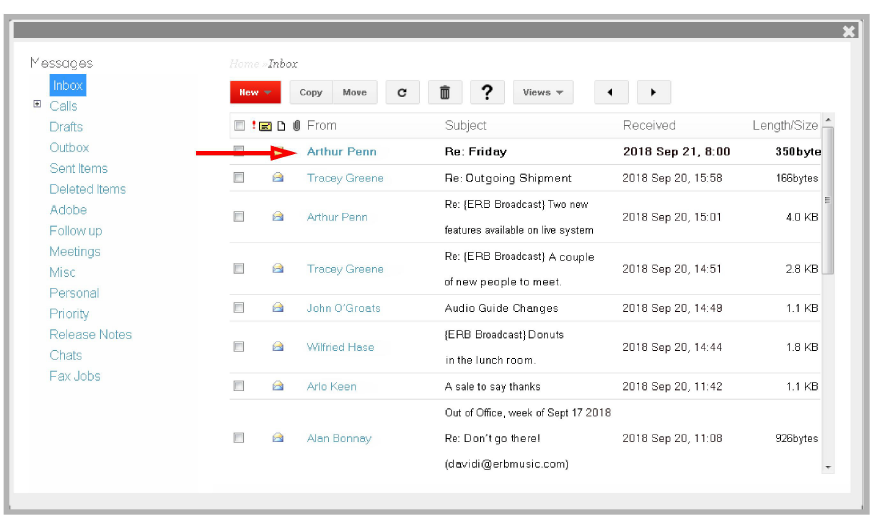The width and height of the screenshot is (873, 527).
Task: Tick the select-all checkbox in header
Action: tap(239, 126)
